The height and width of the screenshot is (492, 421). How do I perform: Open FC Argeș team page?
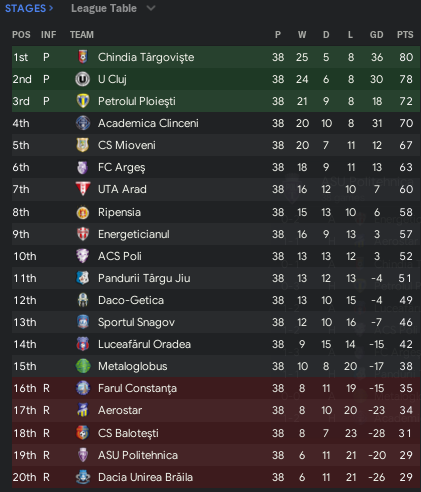click(x=122, y=167)
